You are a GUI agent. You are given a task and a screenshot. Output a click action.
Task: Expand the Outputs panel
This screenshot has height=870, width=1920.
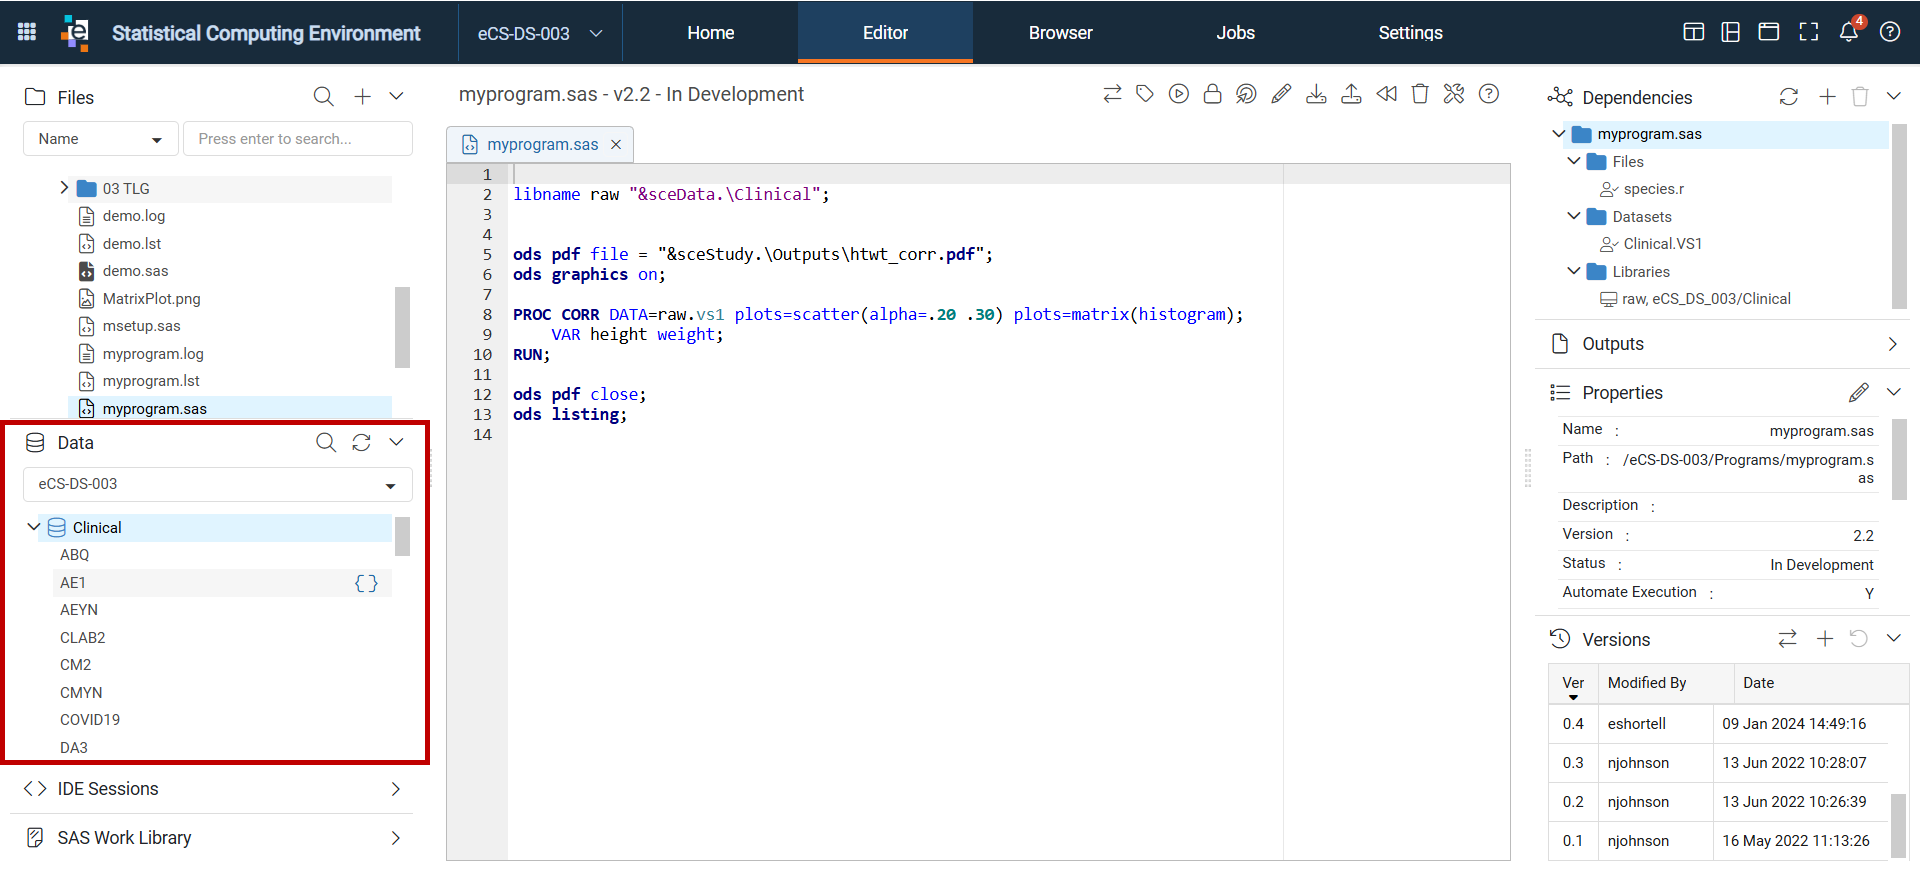tap(1892, 344)
